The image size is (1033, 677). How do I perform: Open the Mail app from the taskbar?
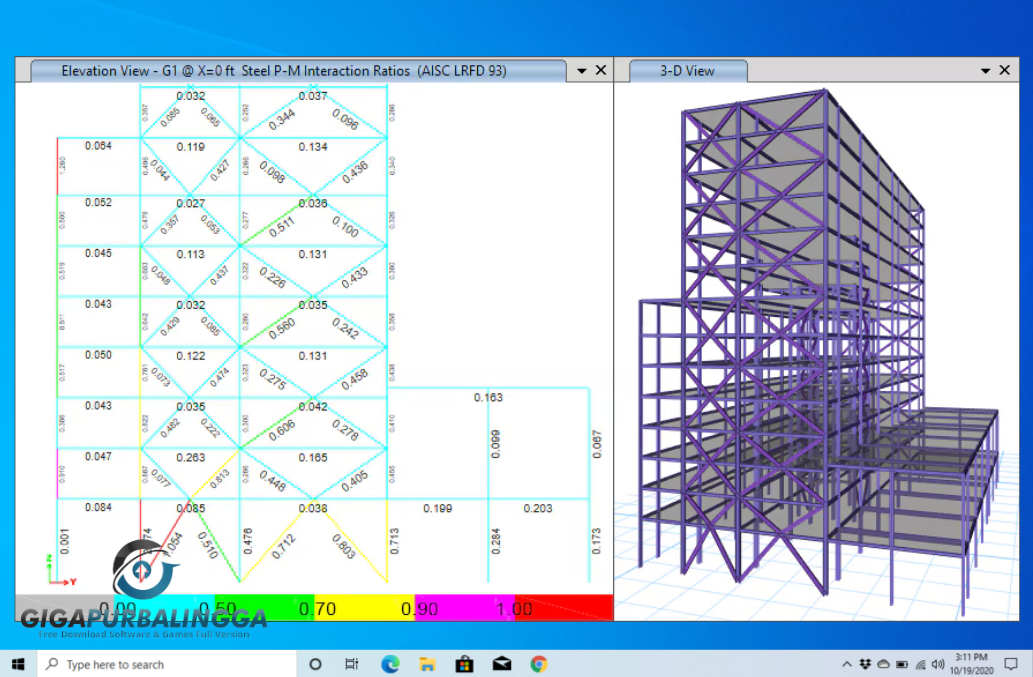point(501,663)
